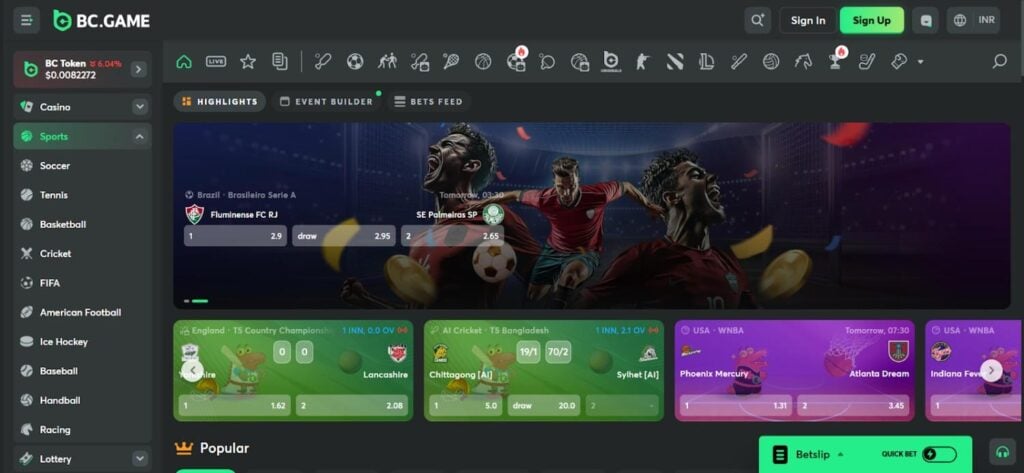Bet on draw at odds 2.95
Image resolution: width=1024 pixels, height=473 pixels.
point(344,236)
